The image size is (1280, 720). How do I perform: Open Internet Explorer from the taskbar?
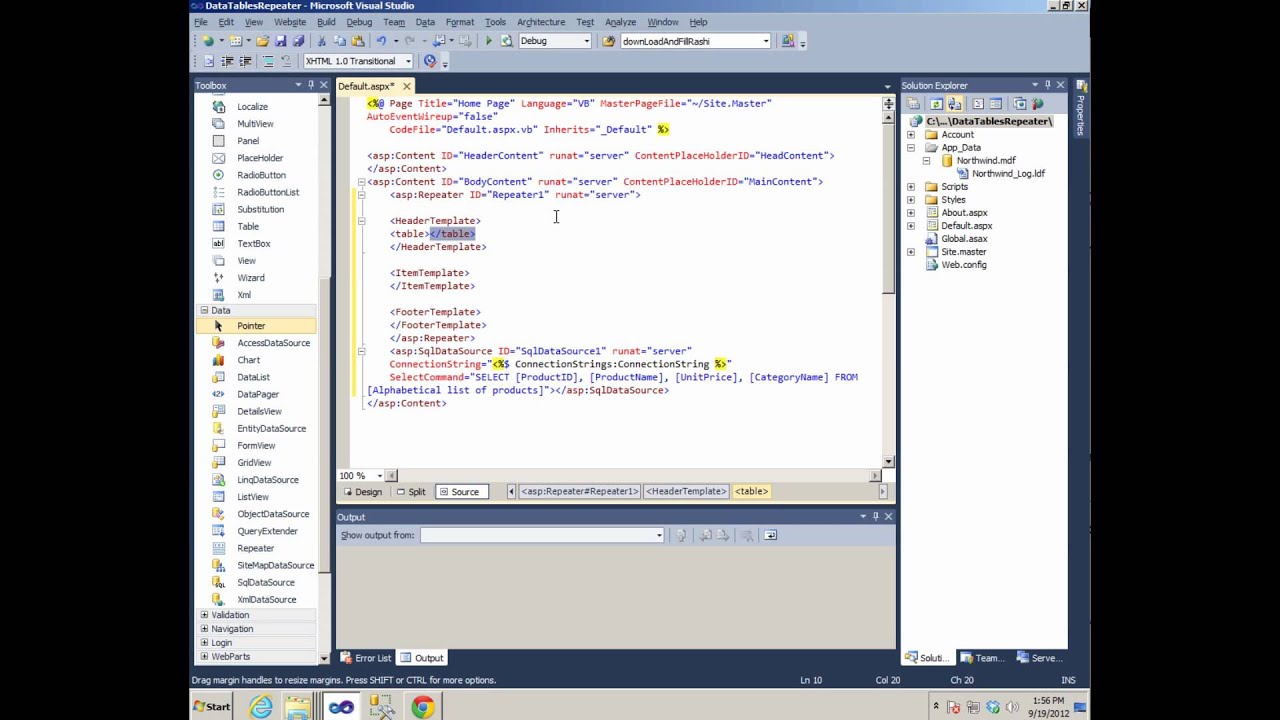point(261,707)
